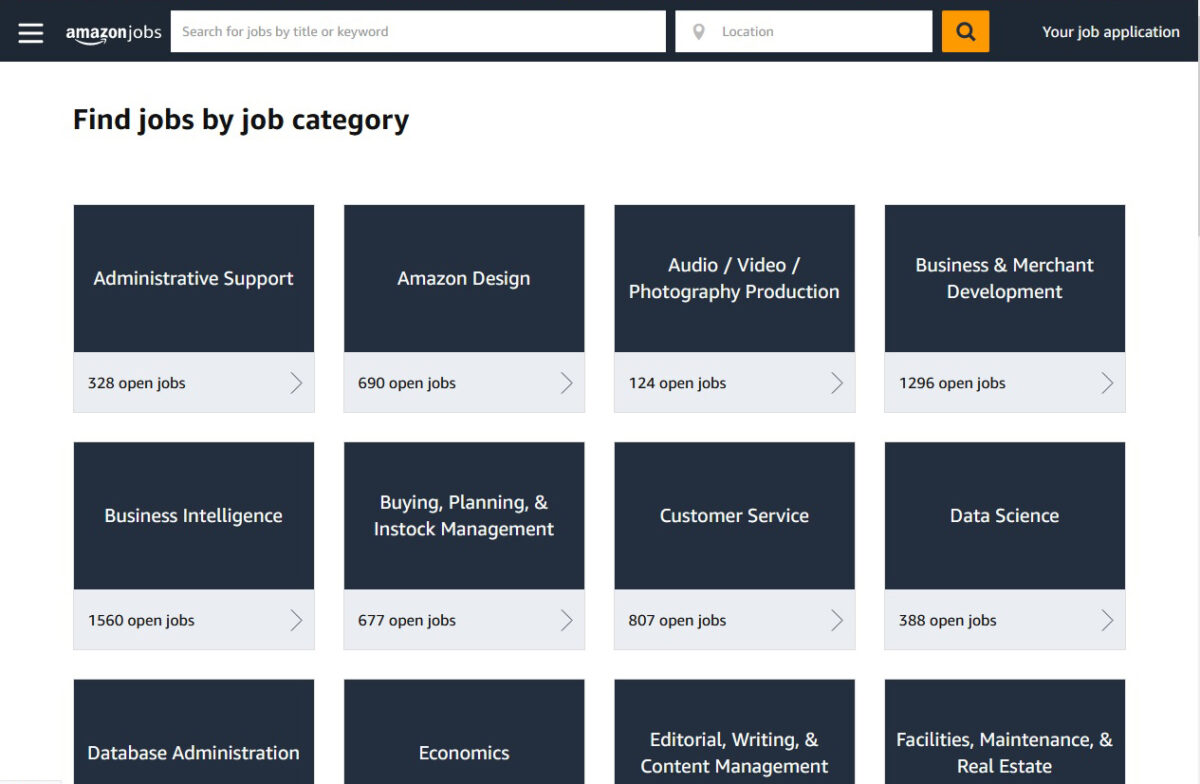Focus the job title or keyword search field
This screenshot has width=1200, height=784.
tap(418, 31)
